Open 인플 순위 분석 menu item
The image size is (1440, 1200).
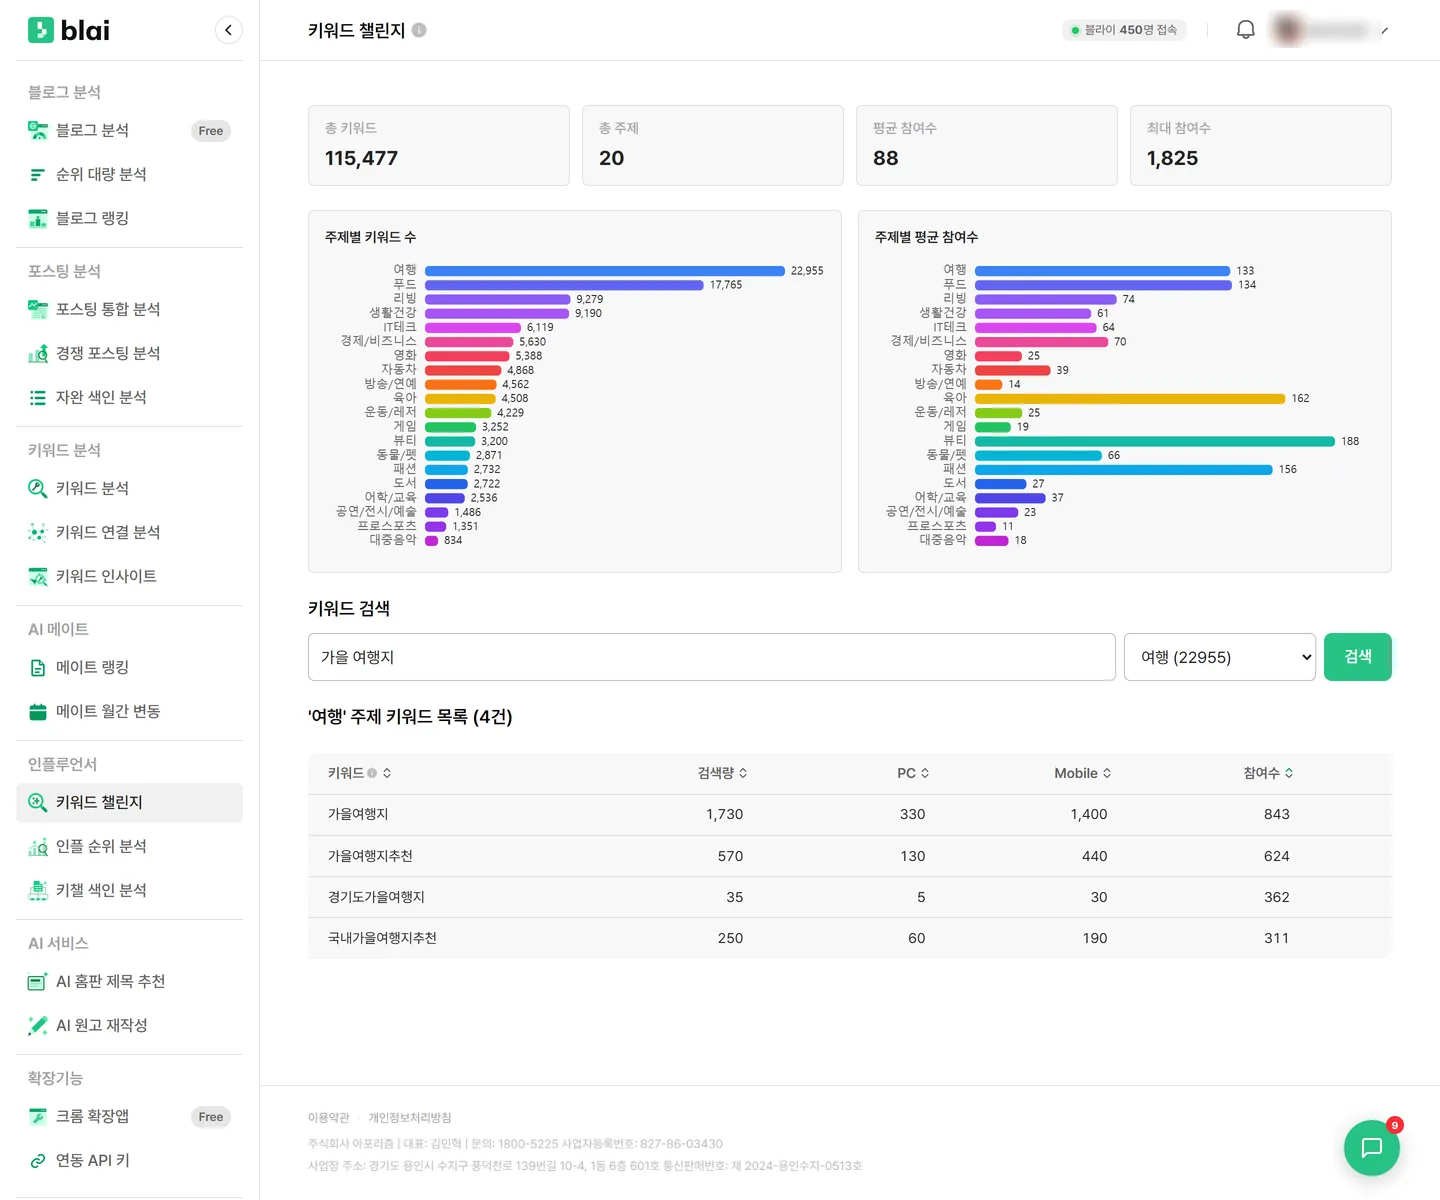130,846
